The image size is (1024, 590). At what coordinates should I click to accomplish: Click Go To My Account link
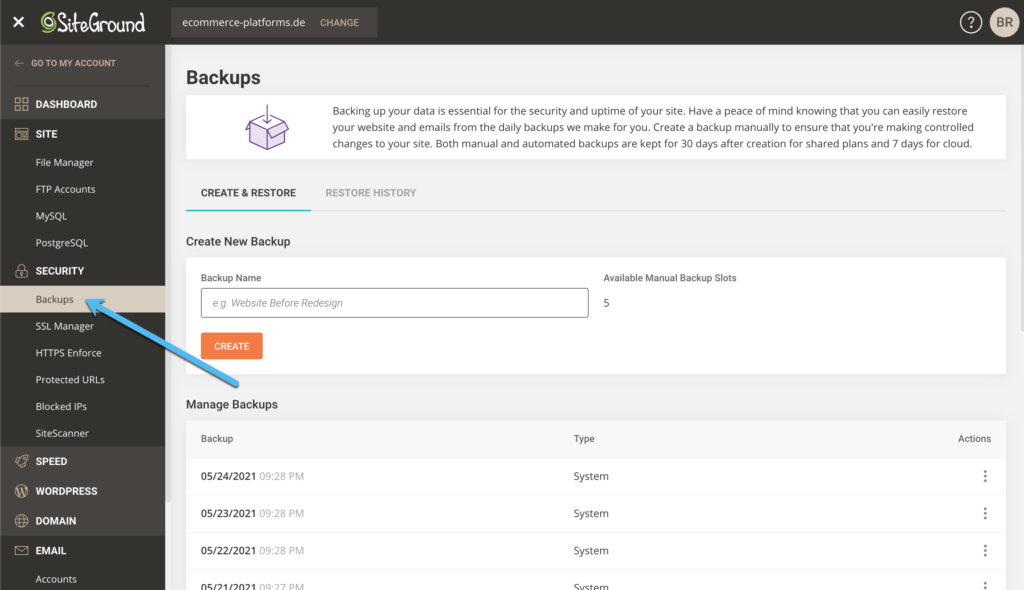tap(73, 63)
